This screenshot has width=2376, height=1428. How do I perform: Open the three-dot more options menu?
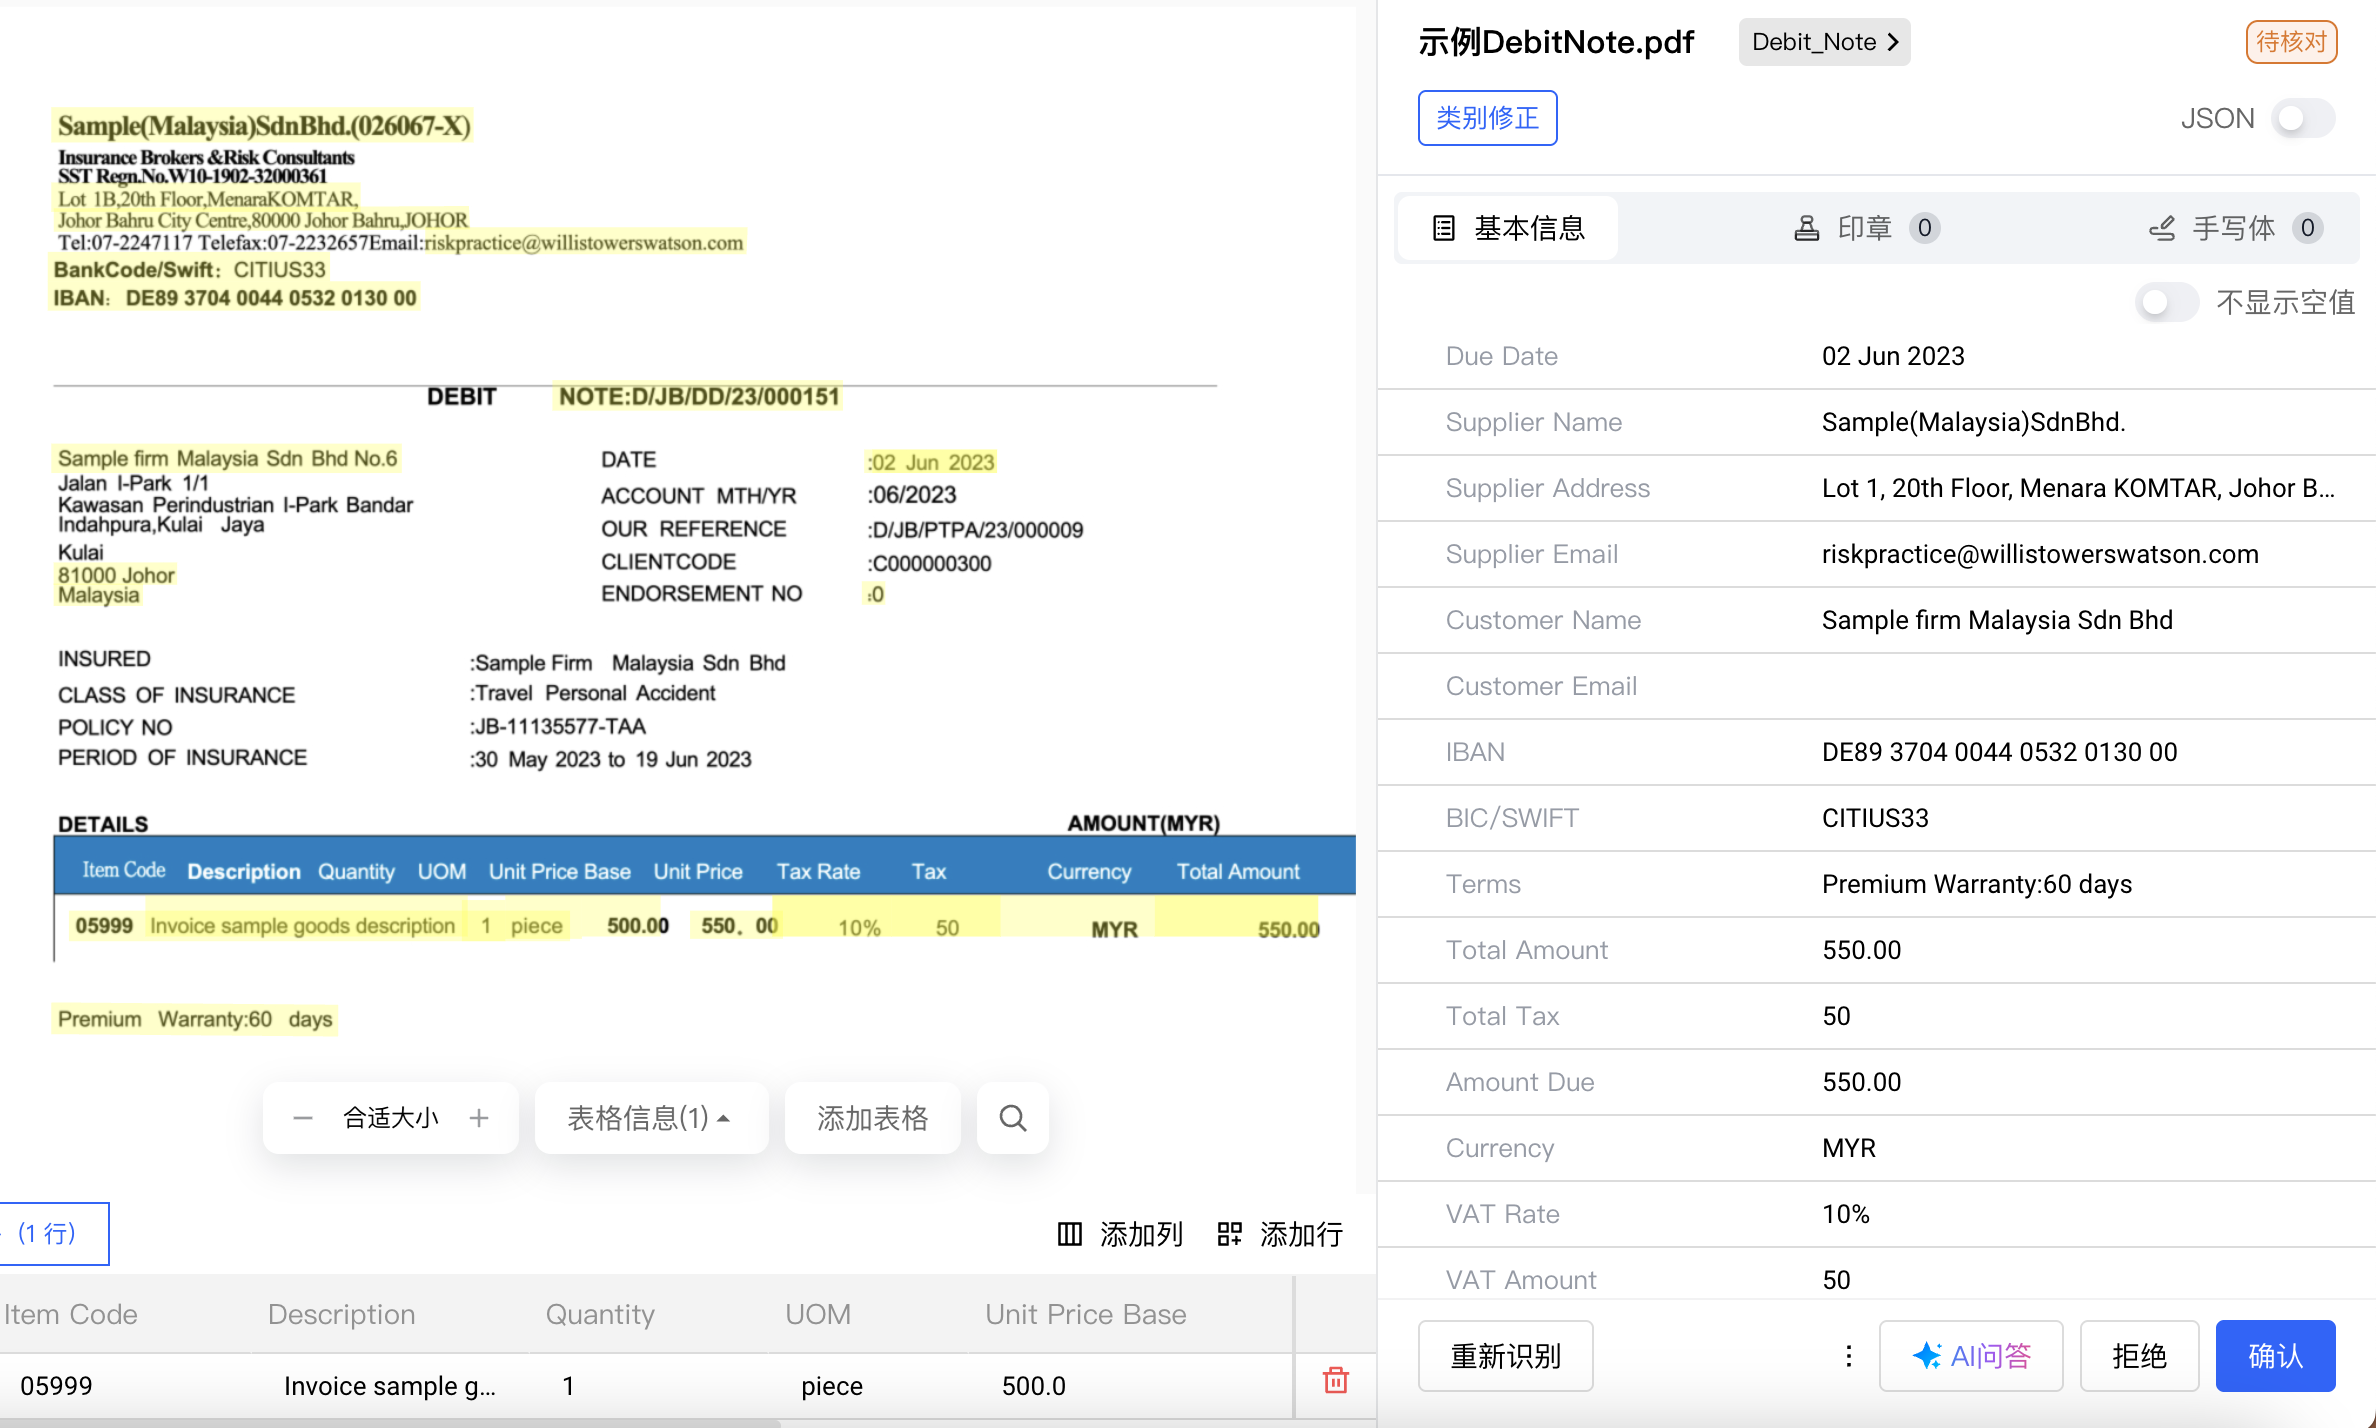click(x=1848, y=1356)
